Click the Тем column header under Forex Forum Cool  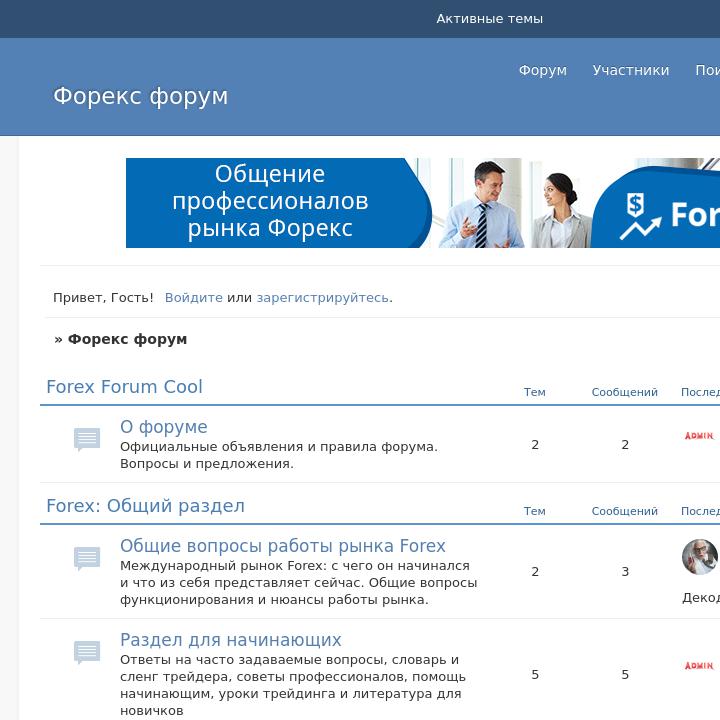[534, 392]
